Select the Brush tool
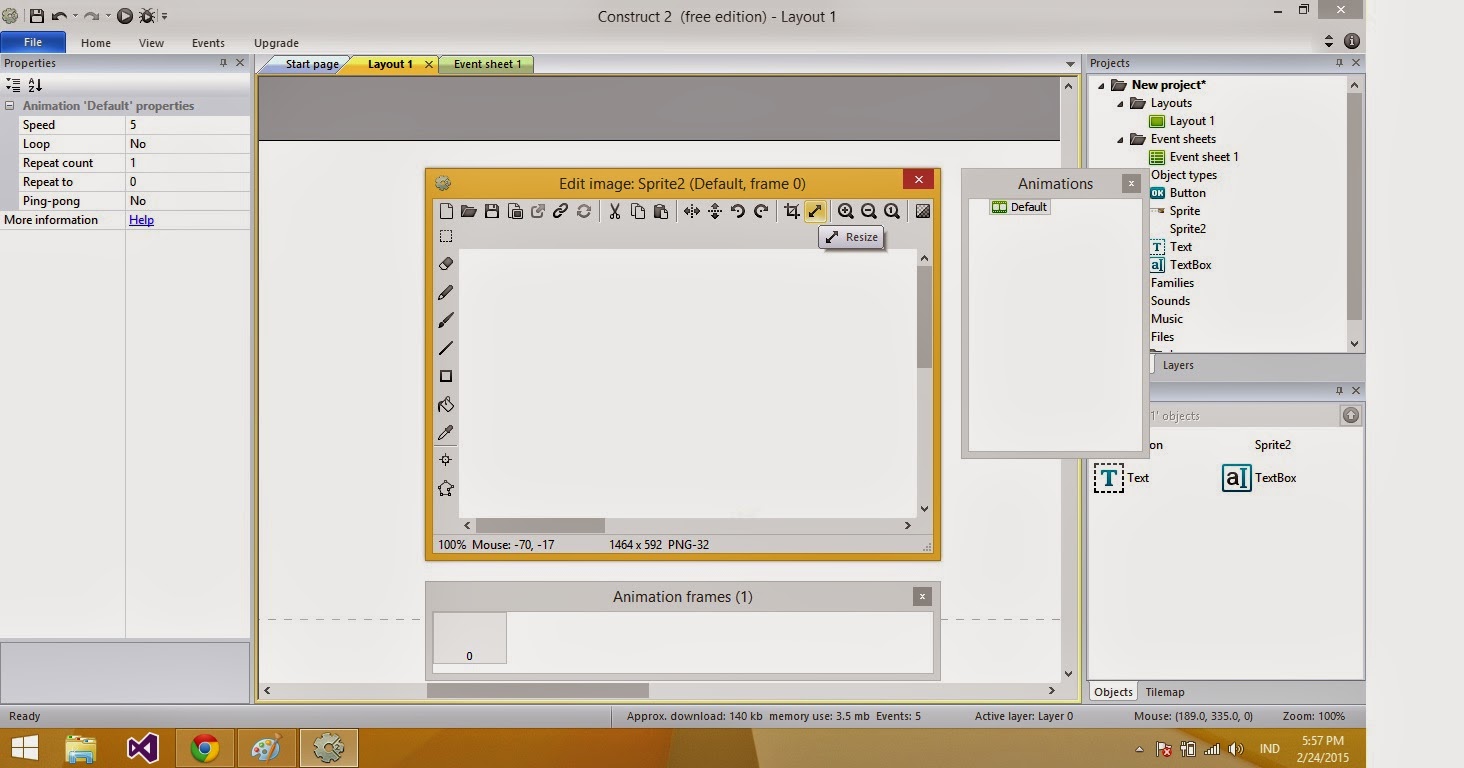 [446, 320]
